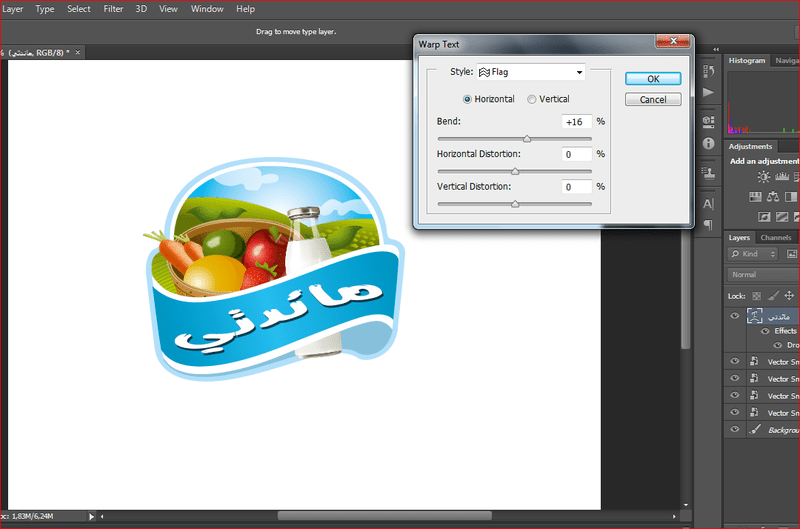
Task: Add a Color Balance adjustment
Action: 773,196
